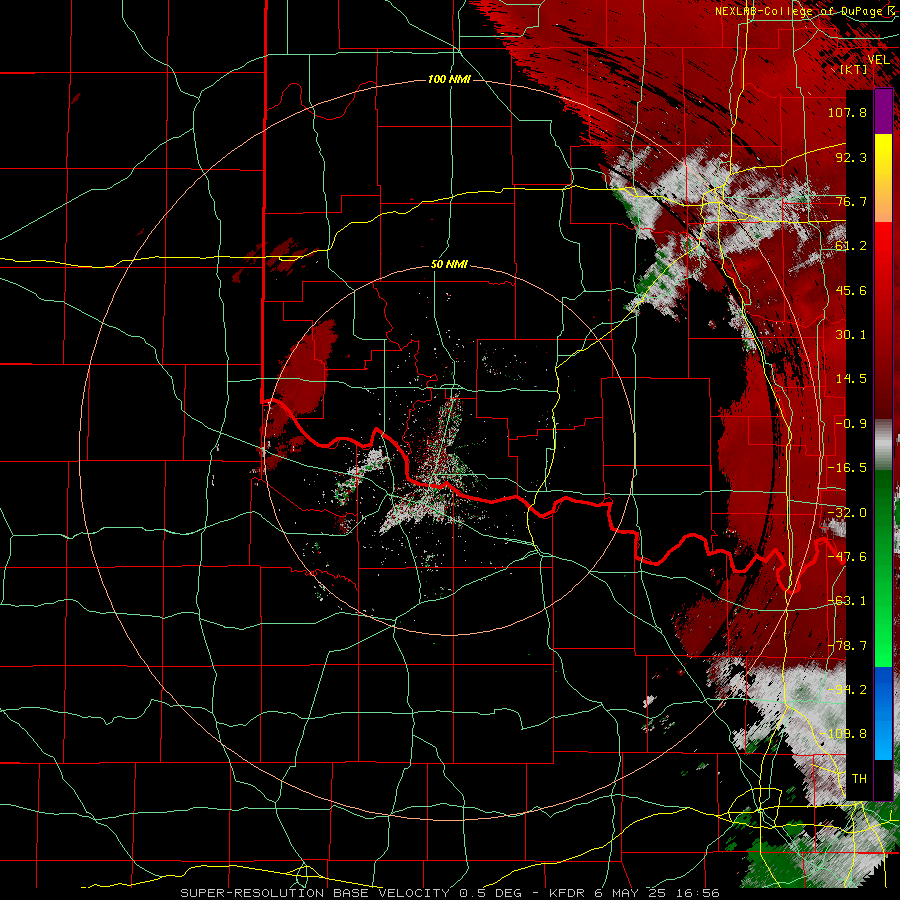Click the -16.5 velocity scale value

(847, 468)
